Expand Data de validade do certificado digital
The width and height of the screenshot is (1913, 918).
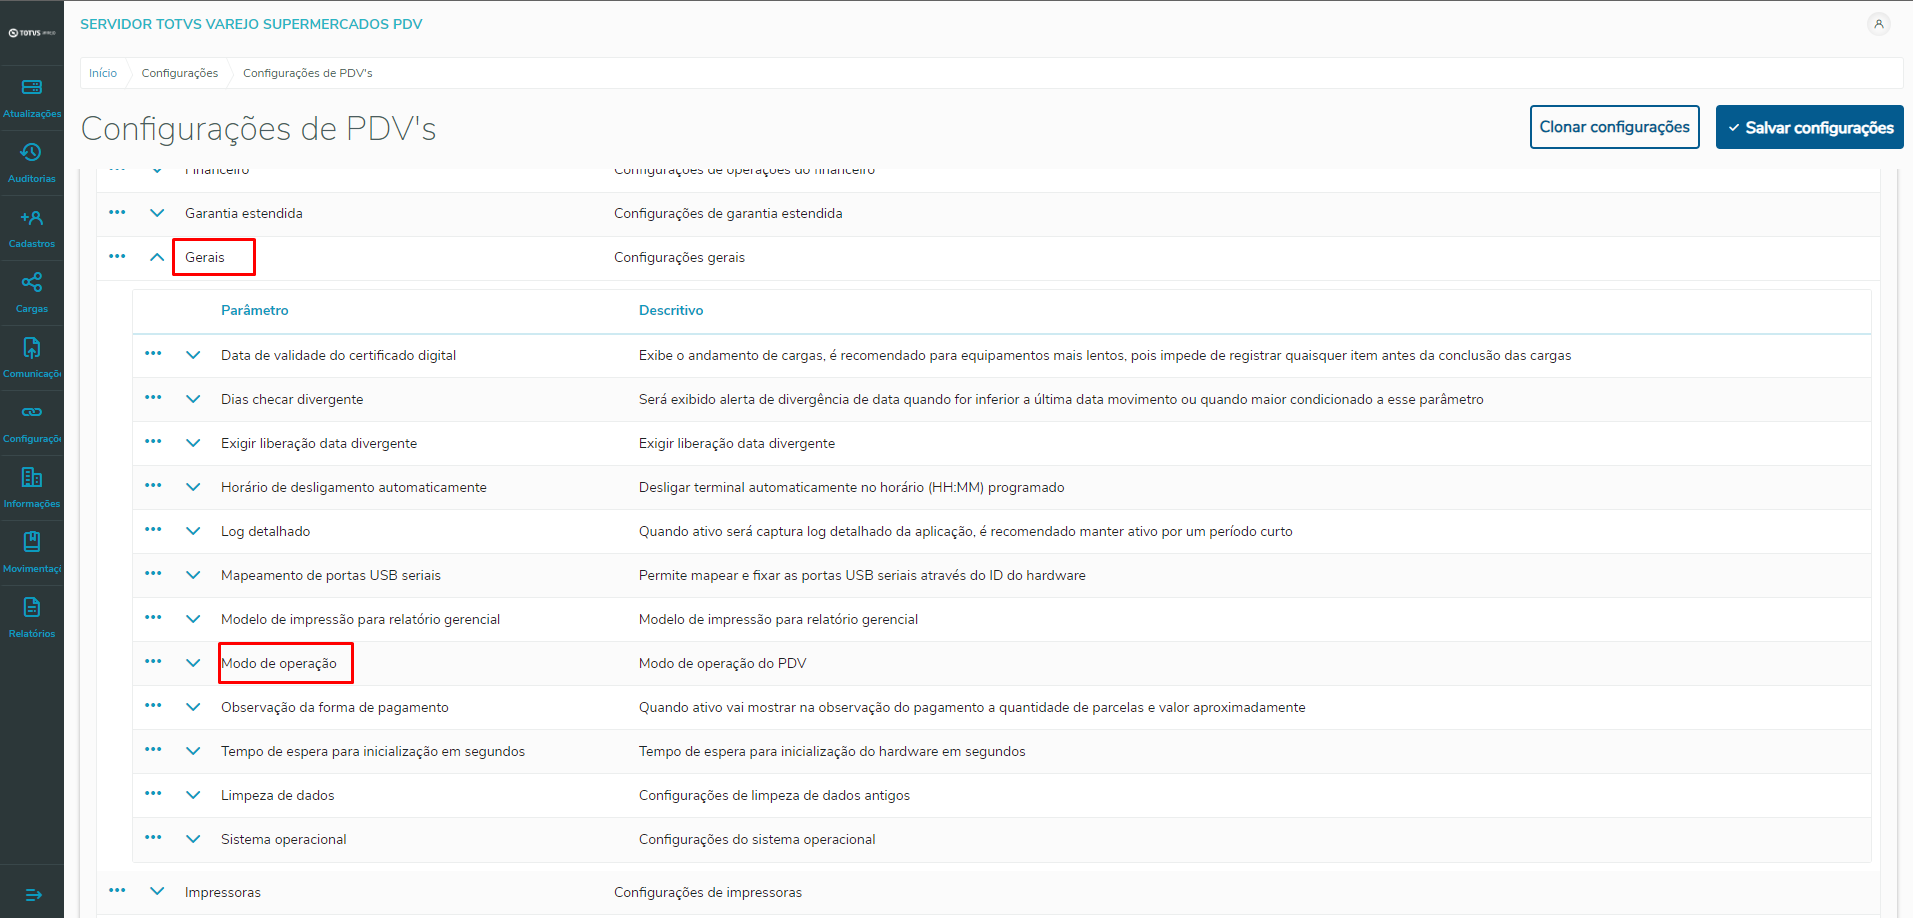pyautogui.click(x=193, y=355)
